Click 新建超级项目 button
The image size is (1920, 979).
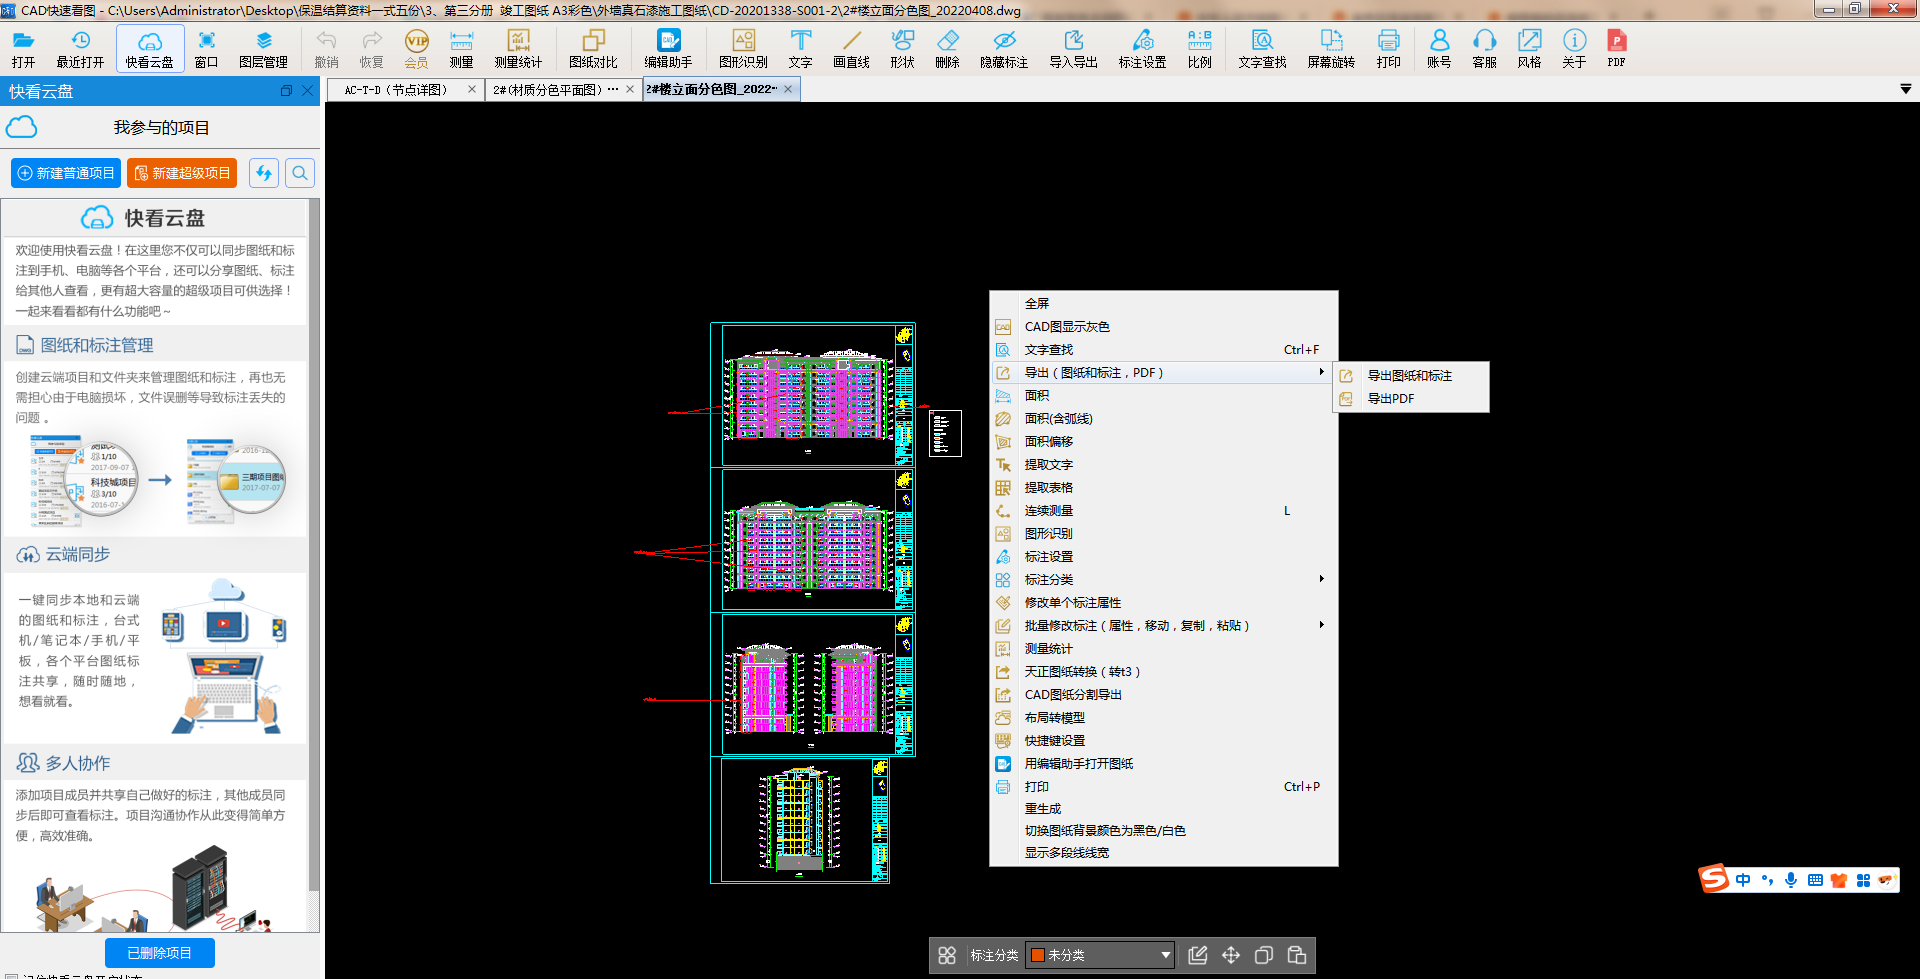click(182, 173)
